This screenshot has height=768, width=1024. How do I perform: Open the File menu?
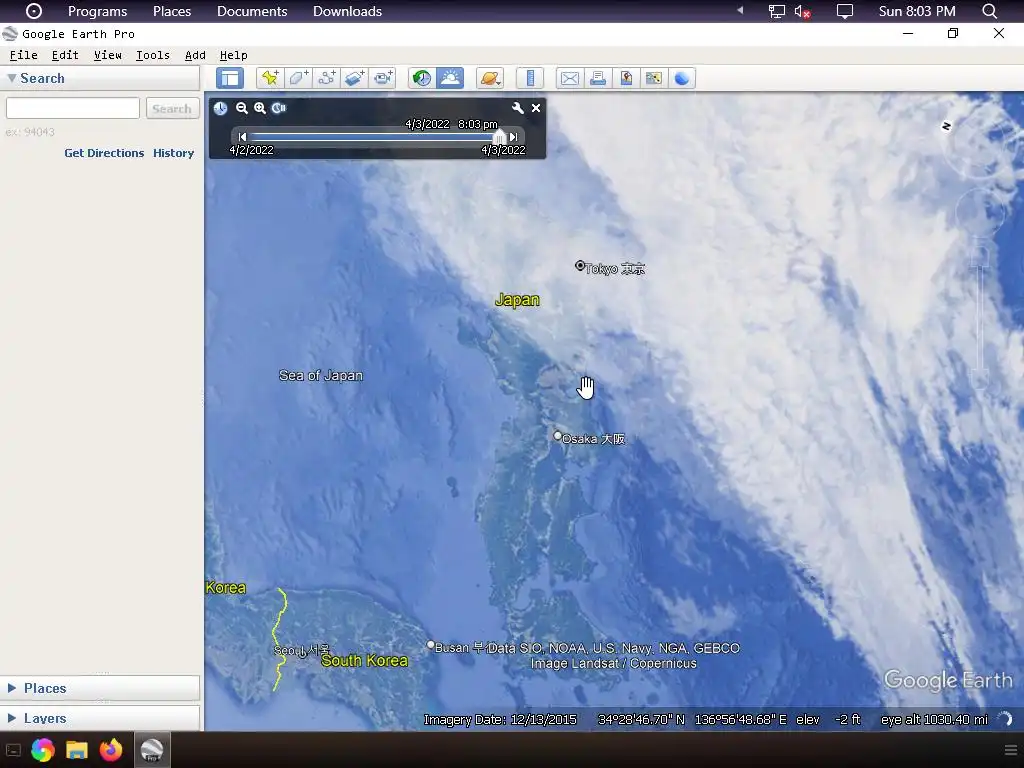click(x=24, y=55)
